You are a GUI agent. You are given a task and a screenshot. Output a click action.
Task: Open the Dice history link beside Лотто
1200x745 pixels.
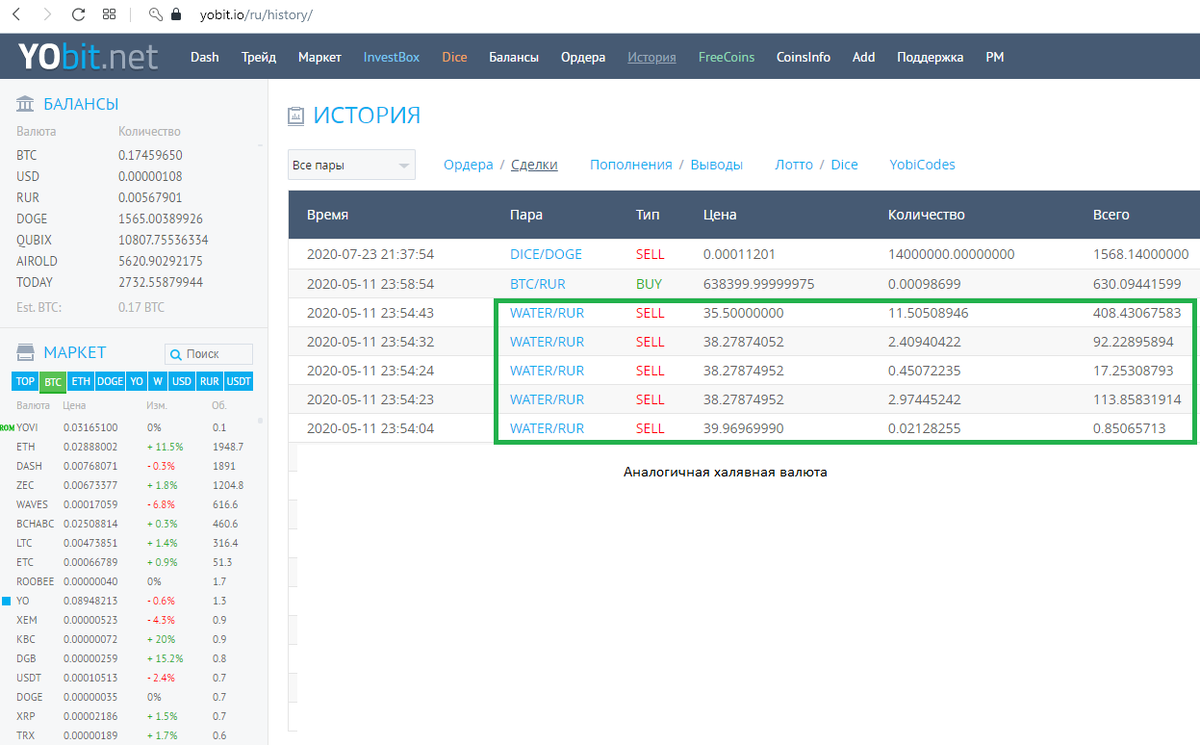(x=844, y=165)
